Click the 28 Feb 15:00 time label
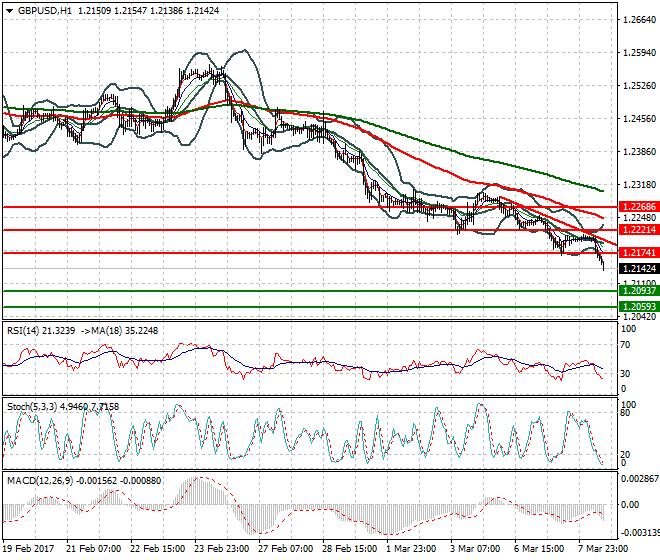This screenshot has height=560, width=660. [x=349, y=549]
